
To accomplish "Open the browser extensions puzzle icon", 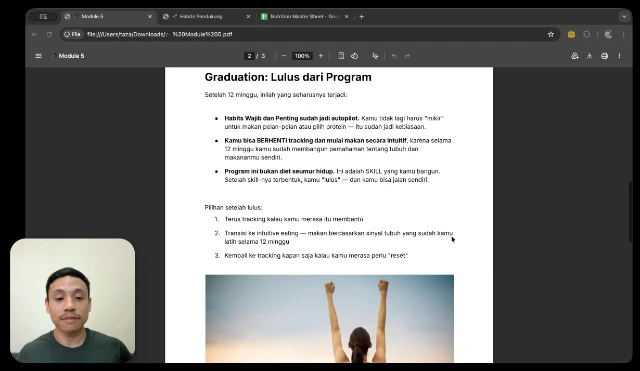I will (587, 34).
